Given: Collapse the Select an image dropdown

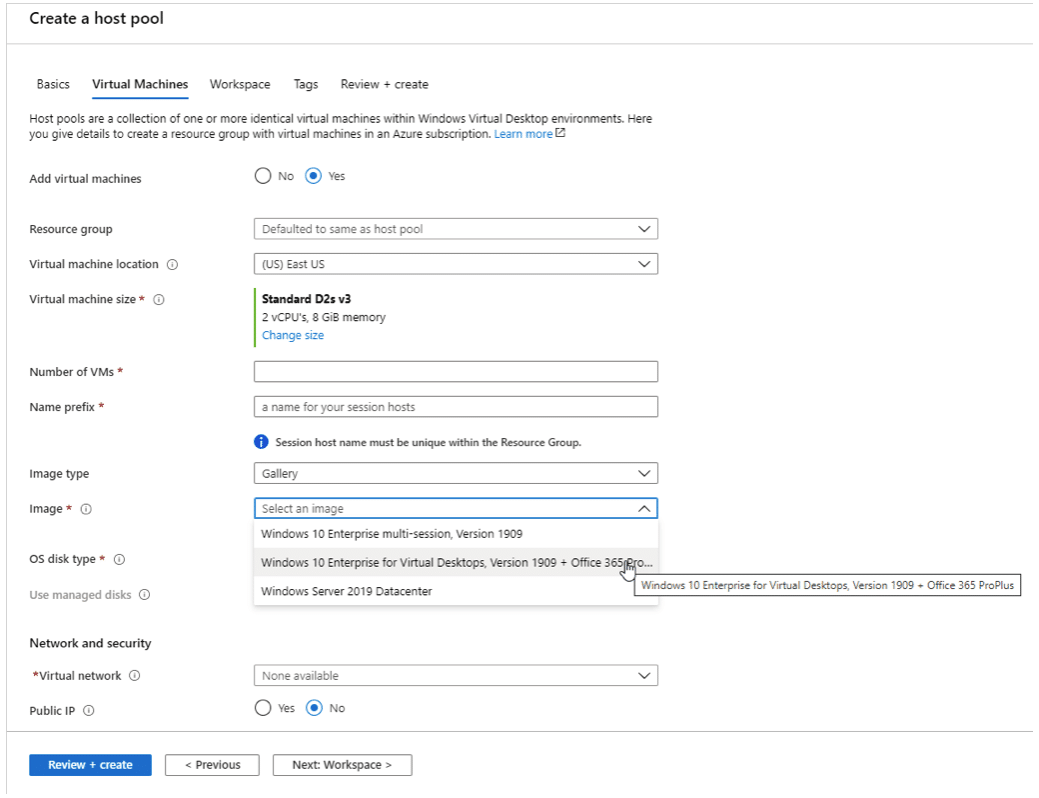Looking at the screenshot, I should 456,509.
